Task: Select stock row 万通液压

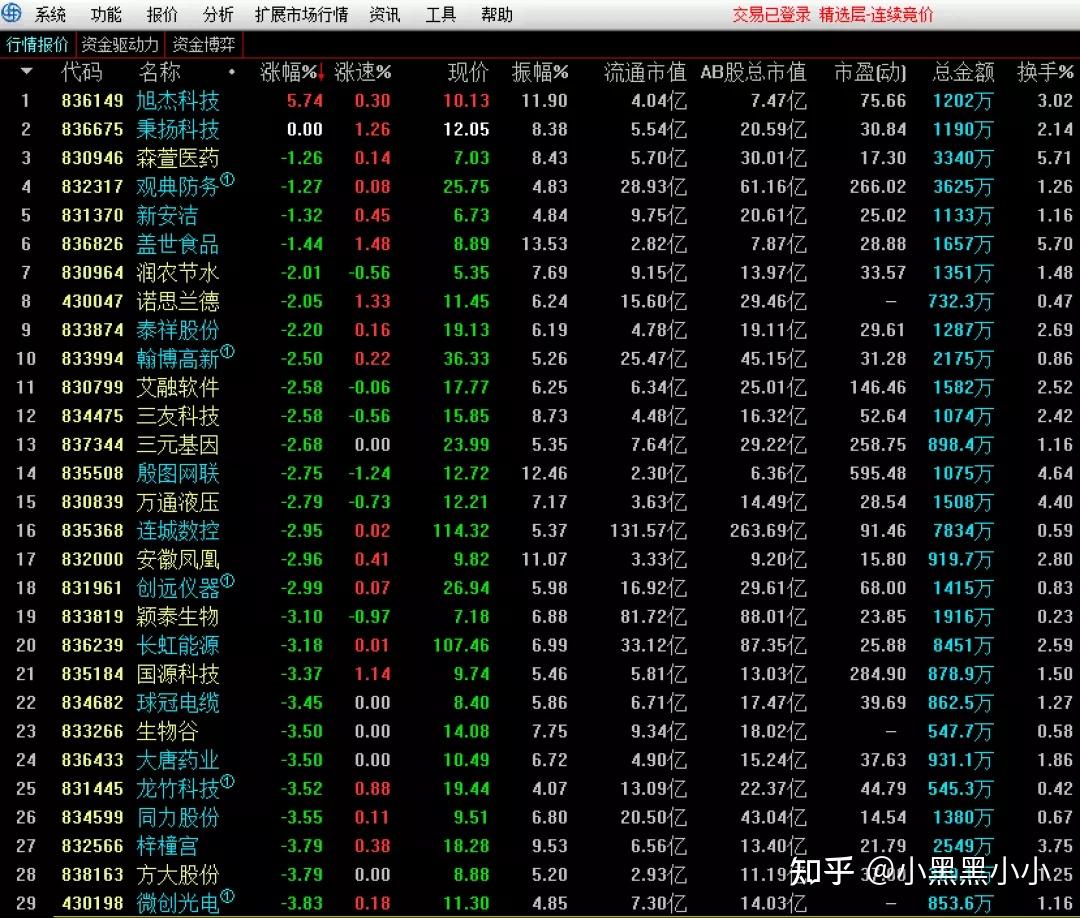Action: point(540,502)
